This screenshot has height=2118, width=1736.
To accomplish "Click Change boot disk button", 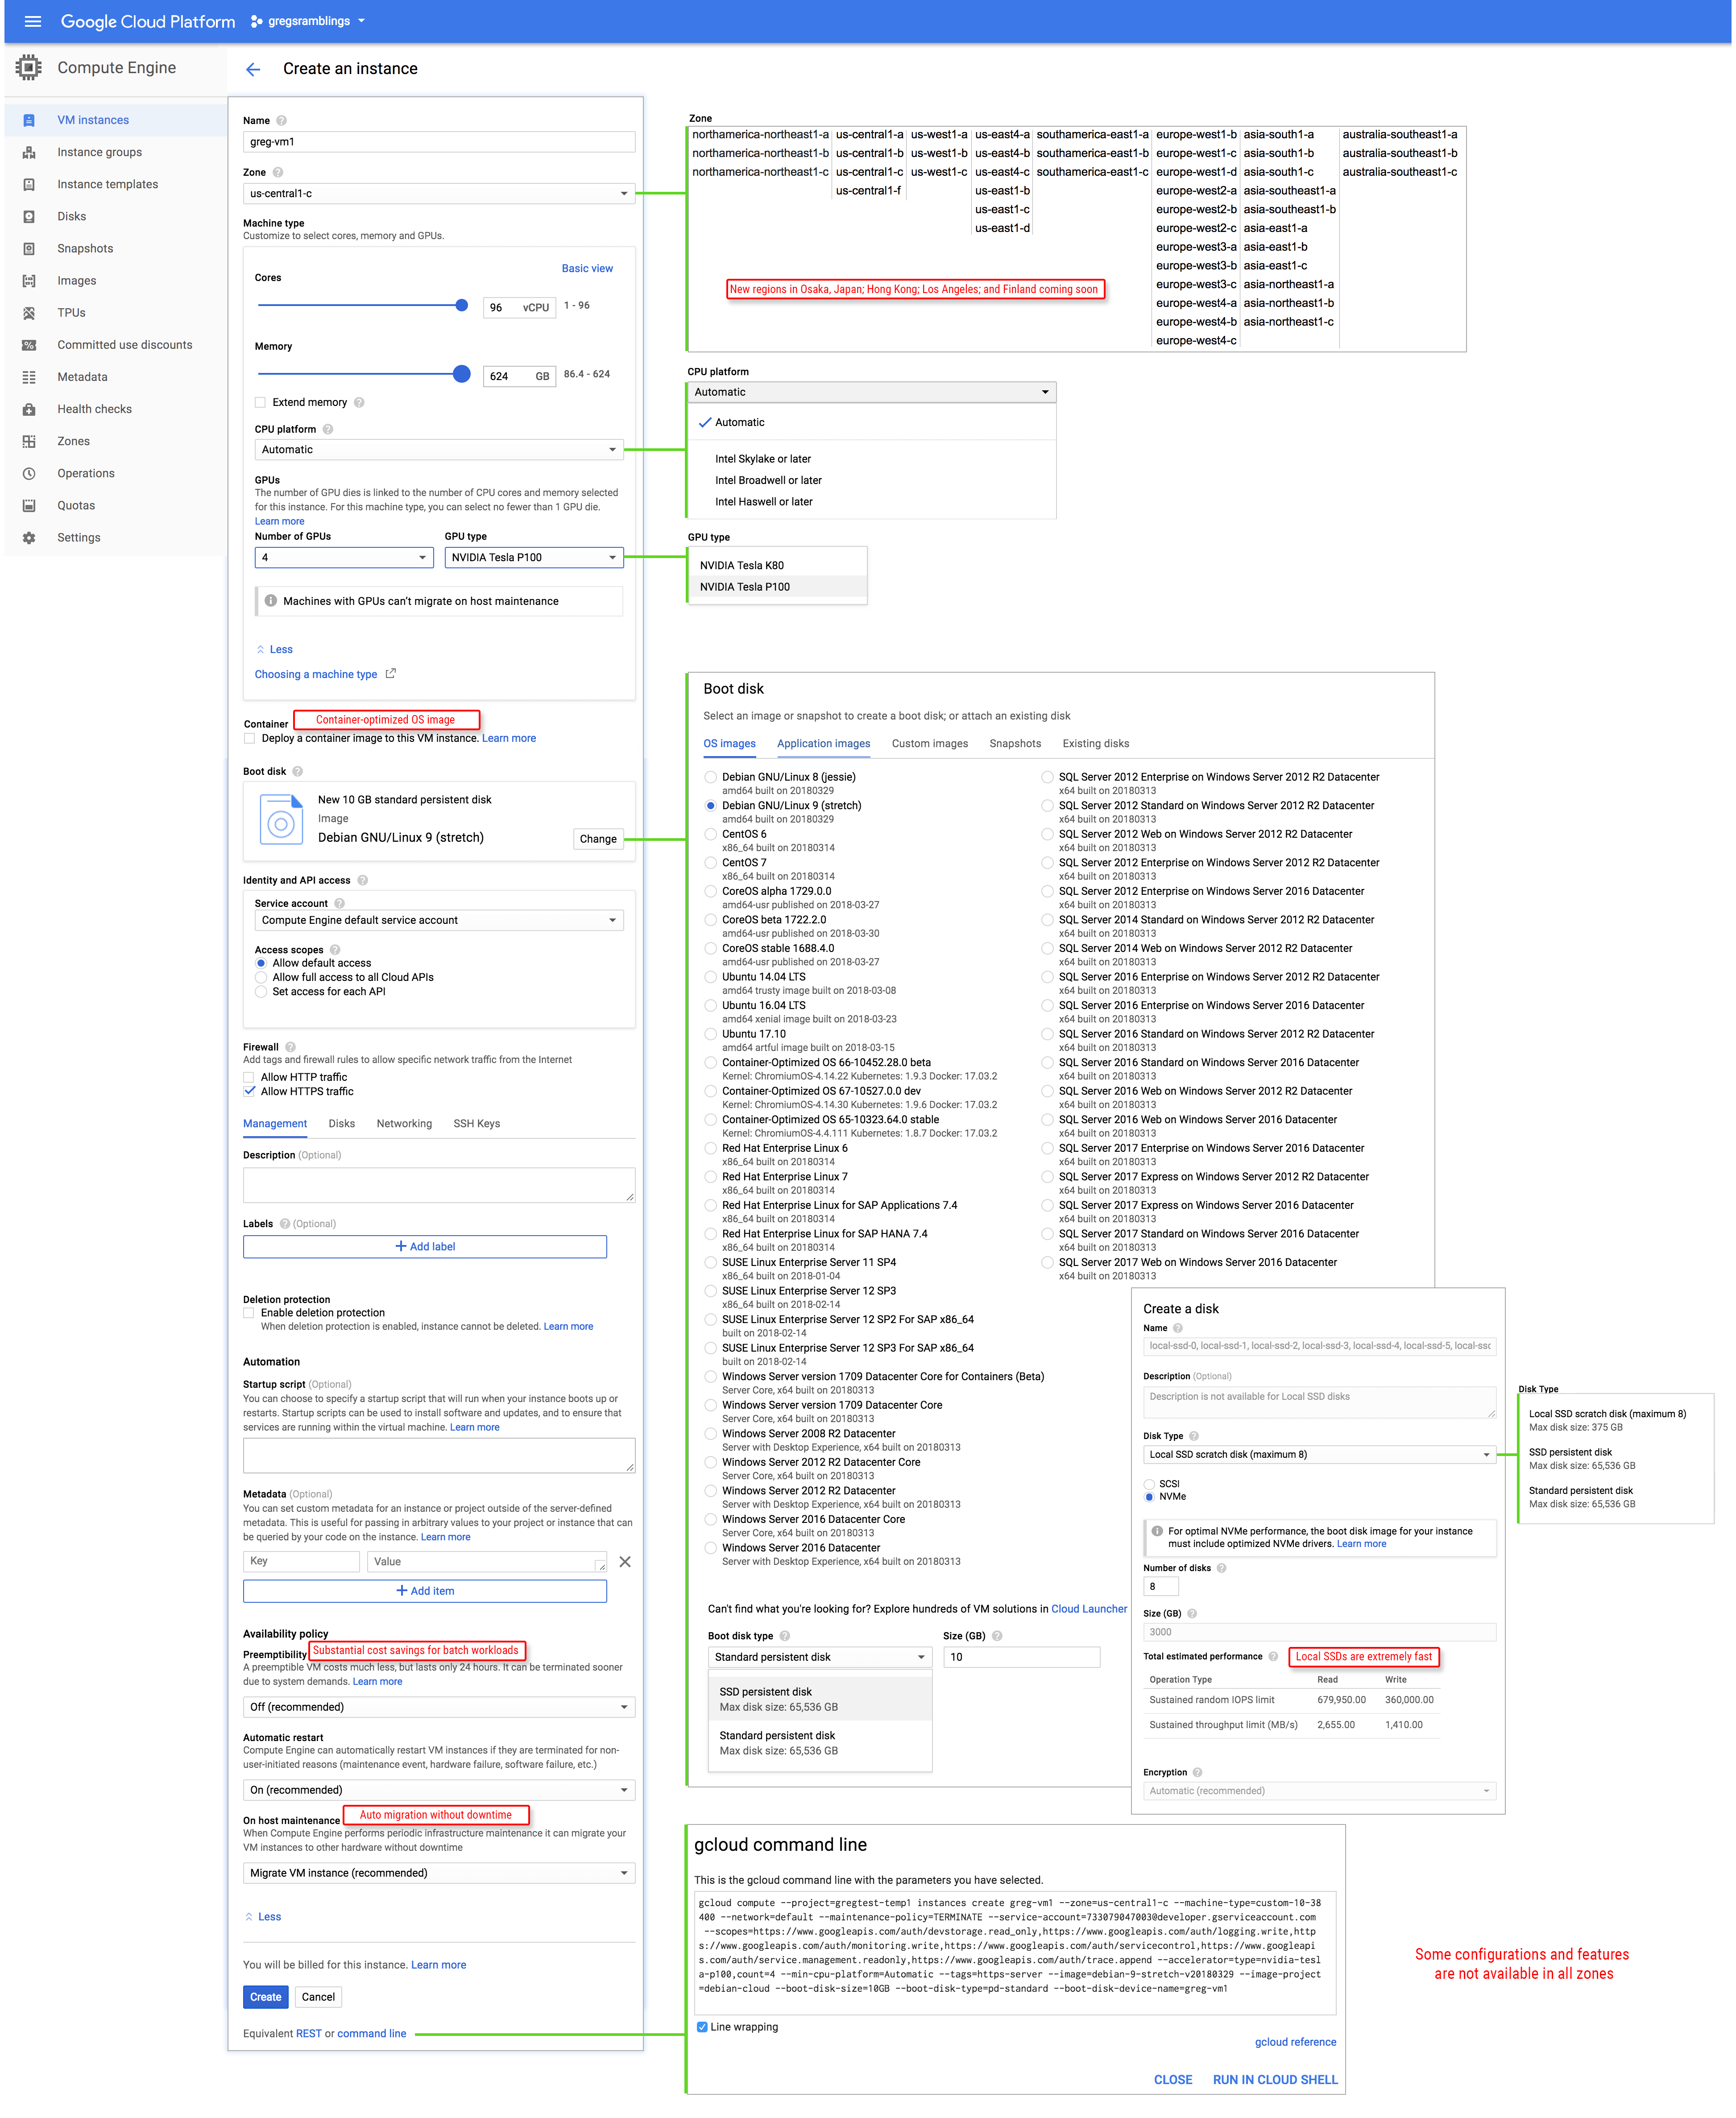I will [x=598, y=839].
